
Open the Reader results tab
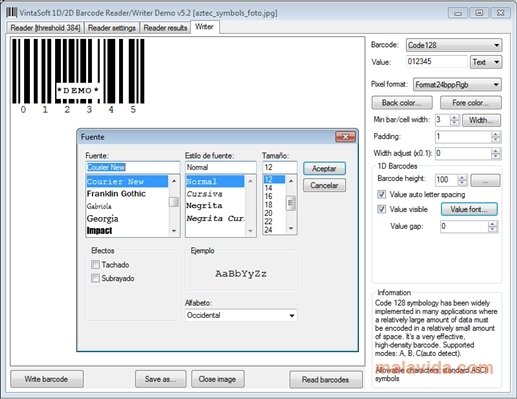[165, 28]
